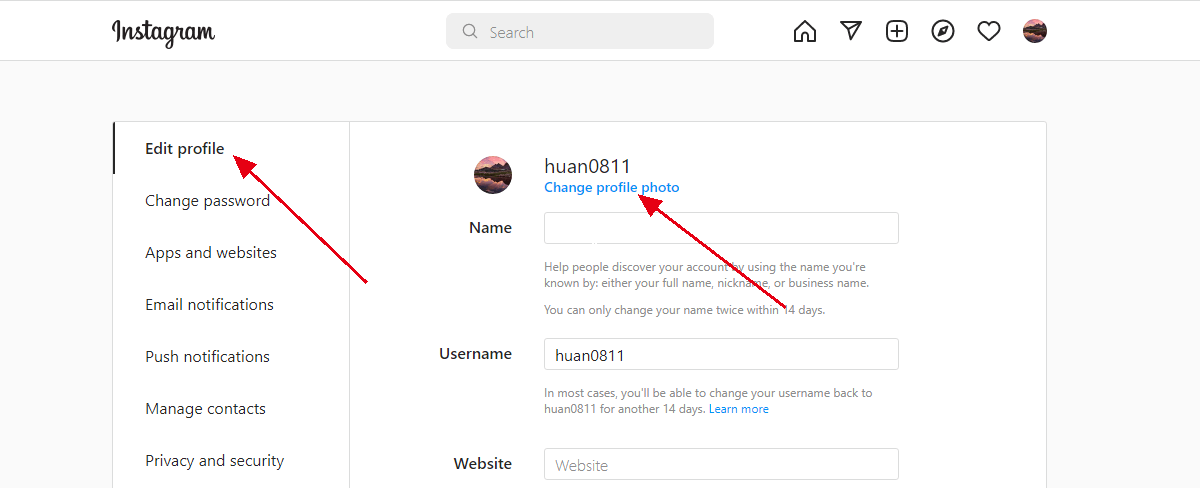Click the search magnifier icon
1200x488 pixels.
pyautogui.click(x=470, y=32)
